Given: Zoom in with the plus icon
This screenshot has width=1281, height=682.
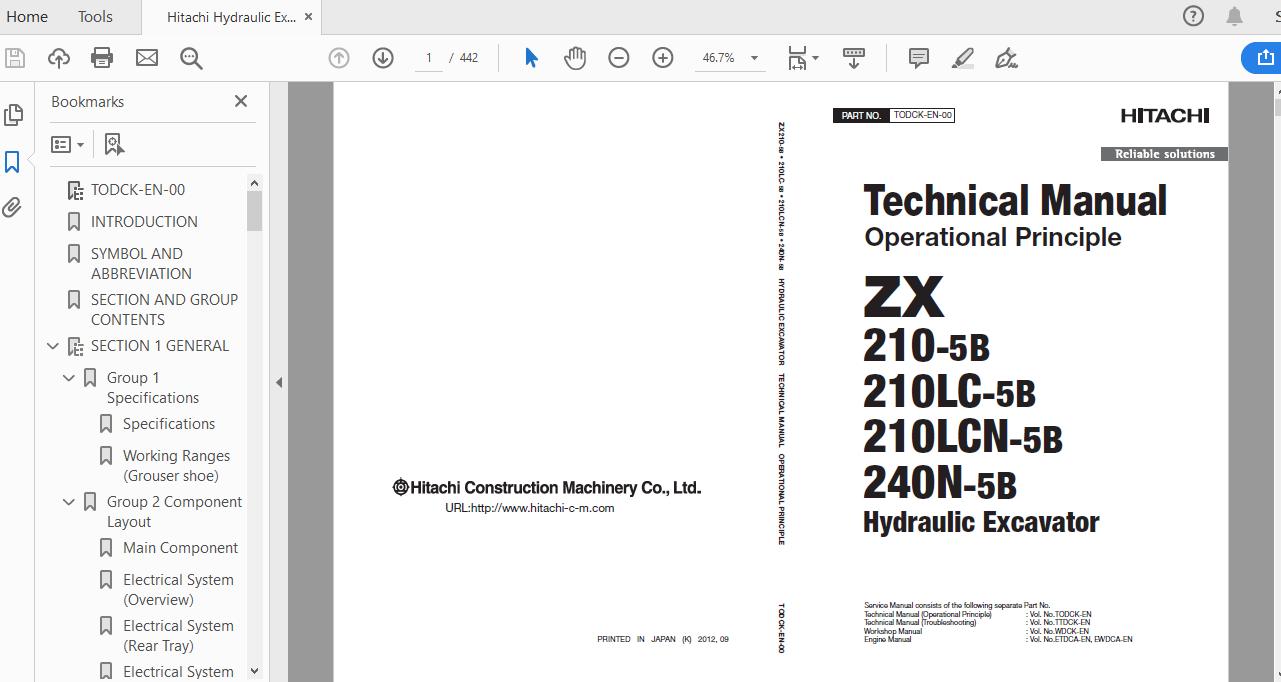Looking at the screenshot, I should [x=663, y=58].
